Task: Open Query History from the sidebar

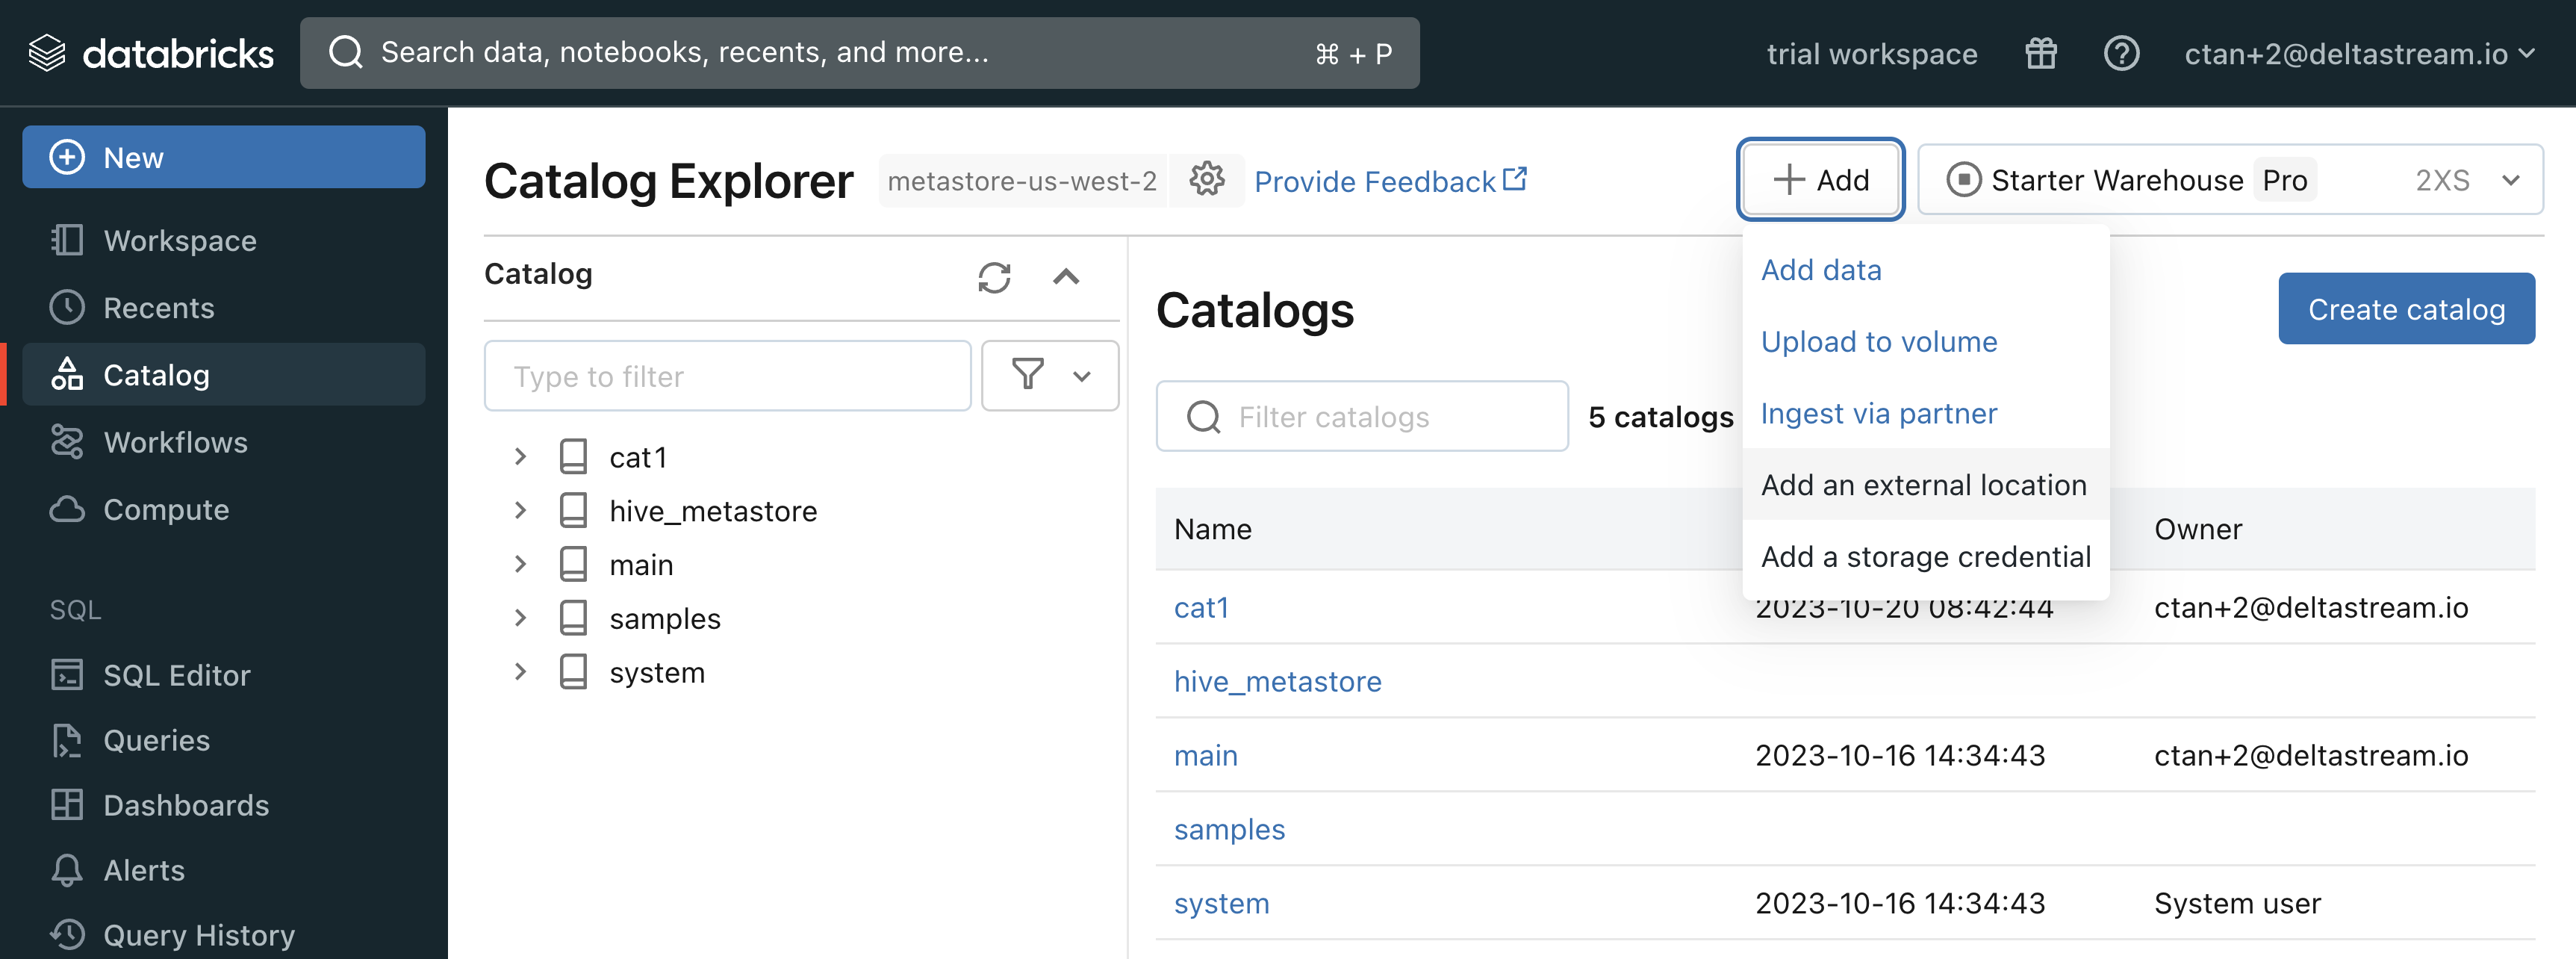Action: tap(224, 935)
